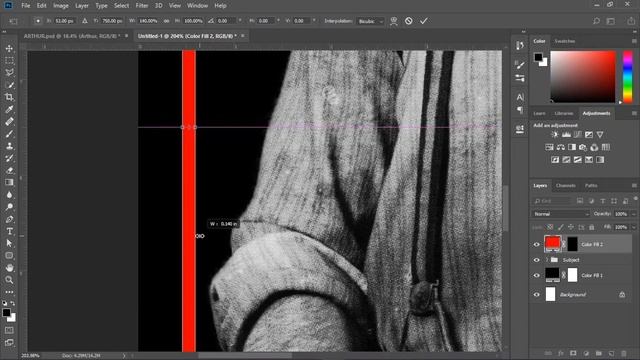Commit the transform with the checkmark
640x360 pixels.
[x=424, y=21]
